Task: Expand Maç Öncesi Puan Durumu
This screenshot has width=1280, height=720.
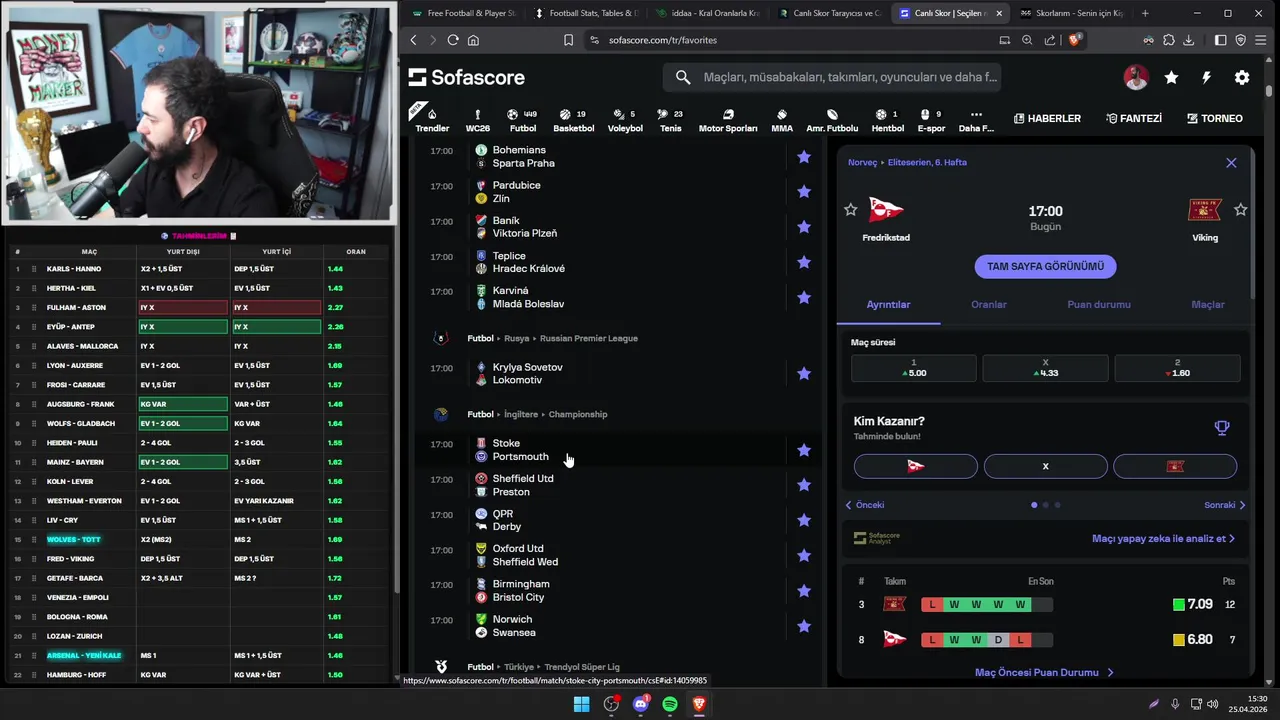Action: click(1044, 673)
